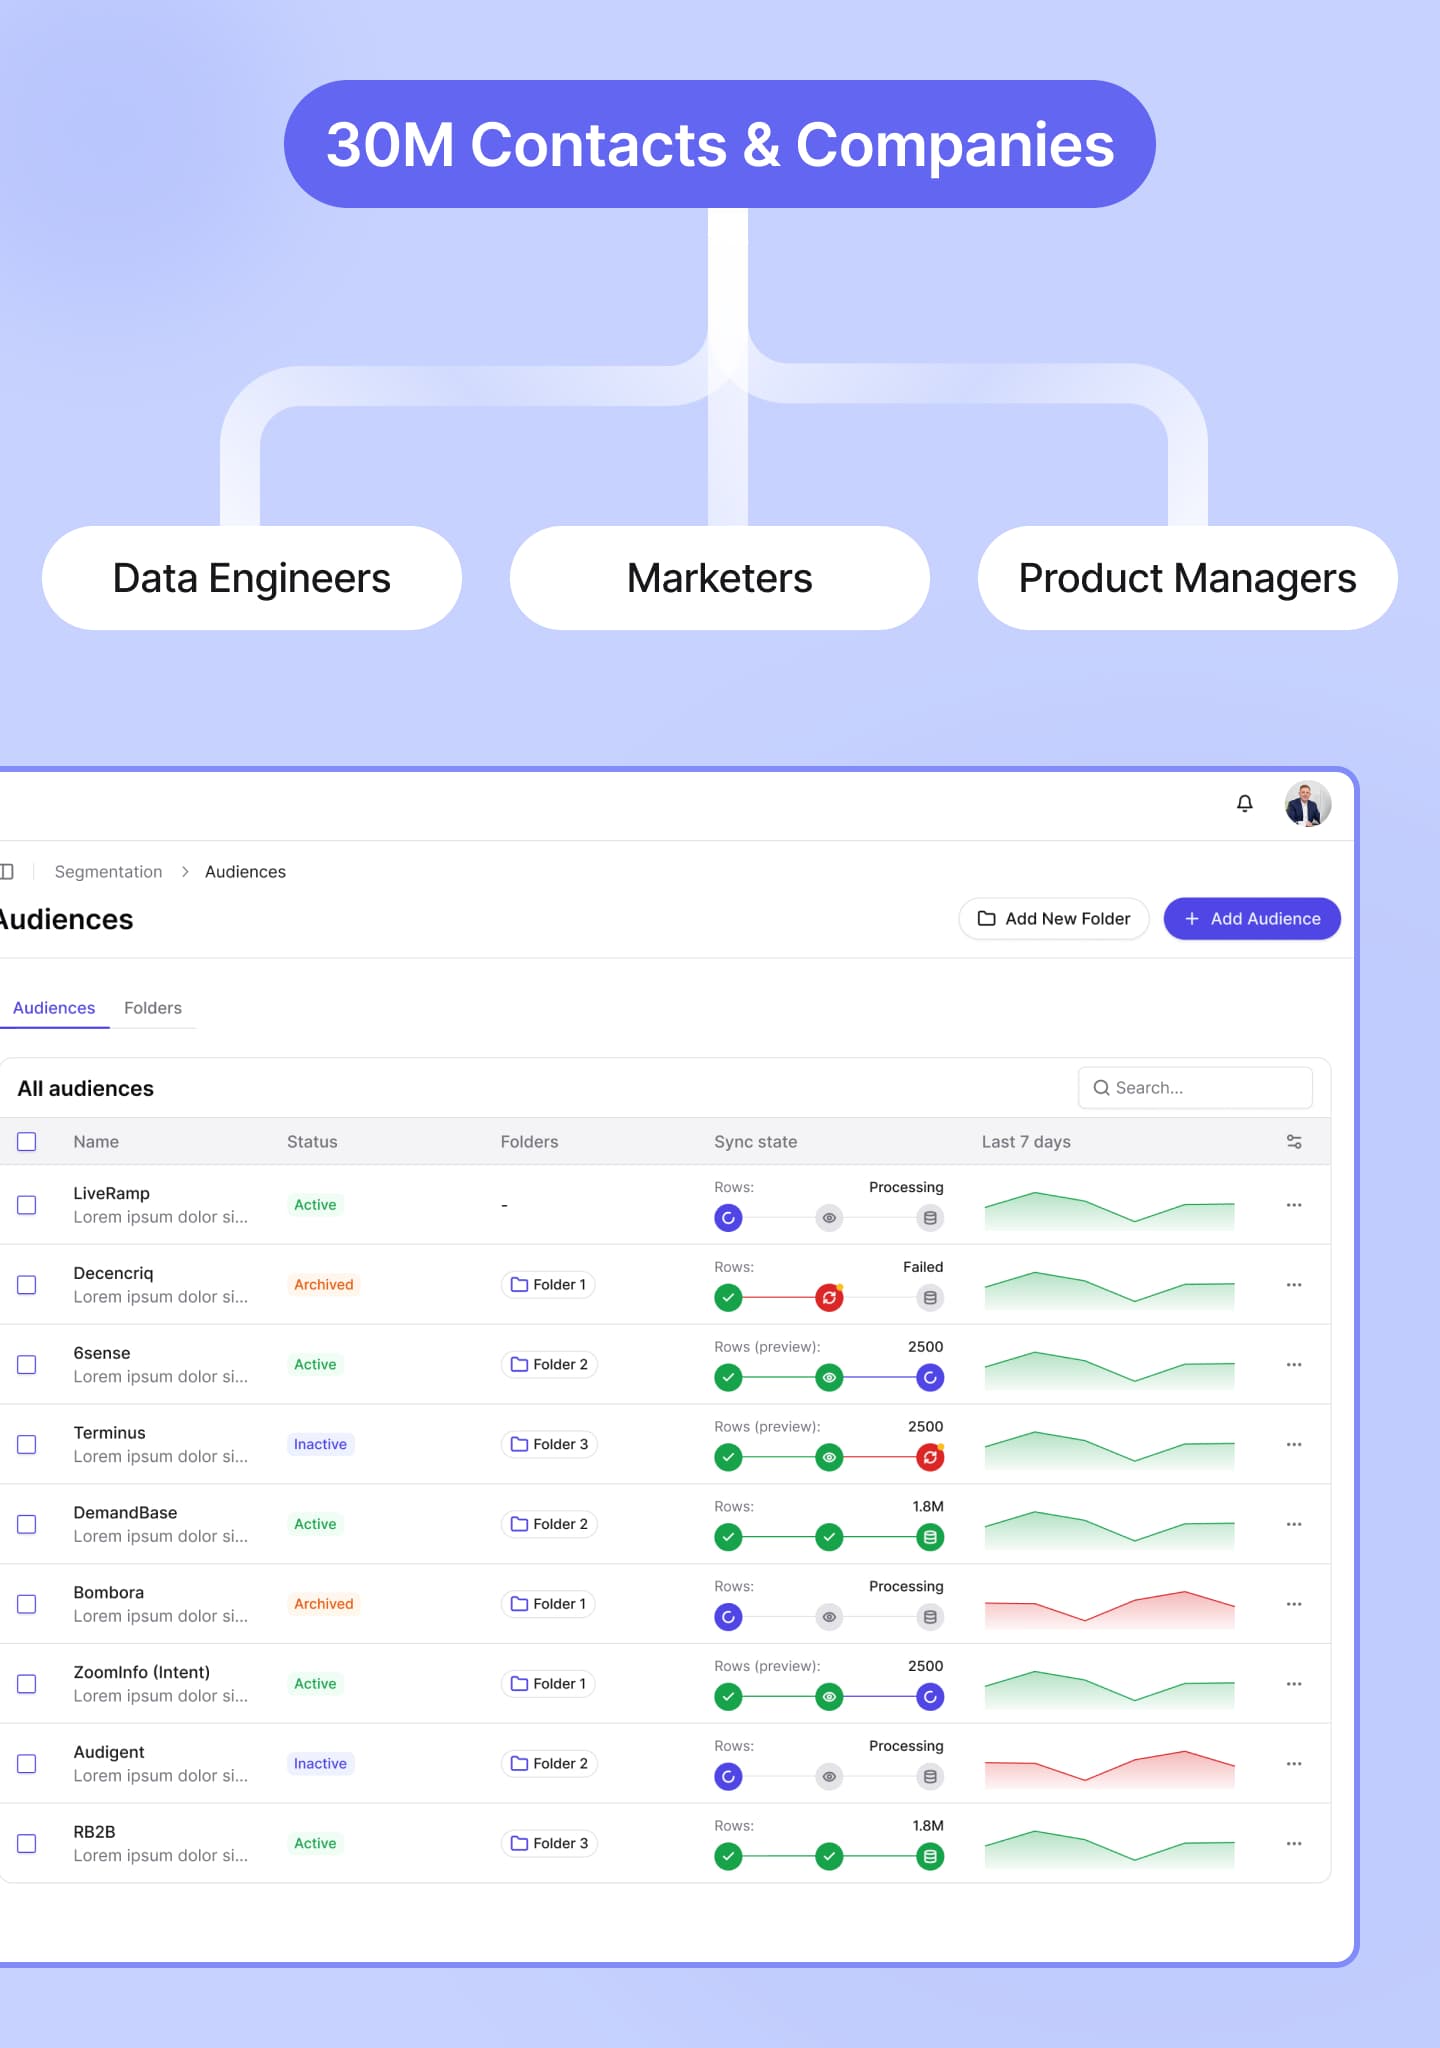This screenshot has width=1440, height=2048.
Task: Click the notification bell icon
Action: click(x=1244, y=803)
